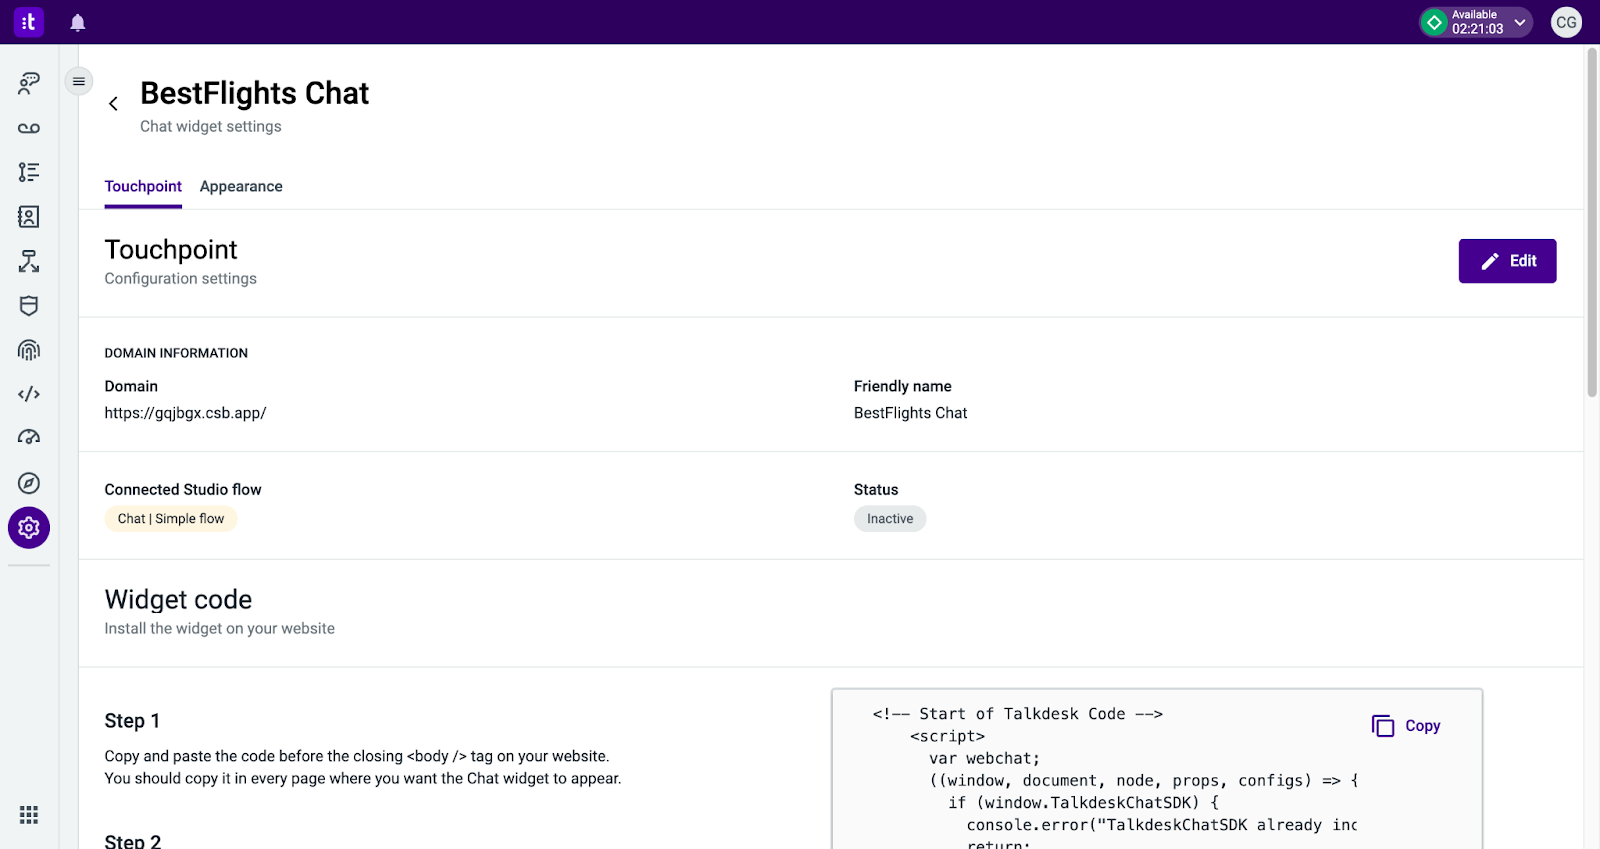Screen dimensions: 1600x849
Task: Open the Studio flow icon in sidebar
Action: click(29, 261)
